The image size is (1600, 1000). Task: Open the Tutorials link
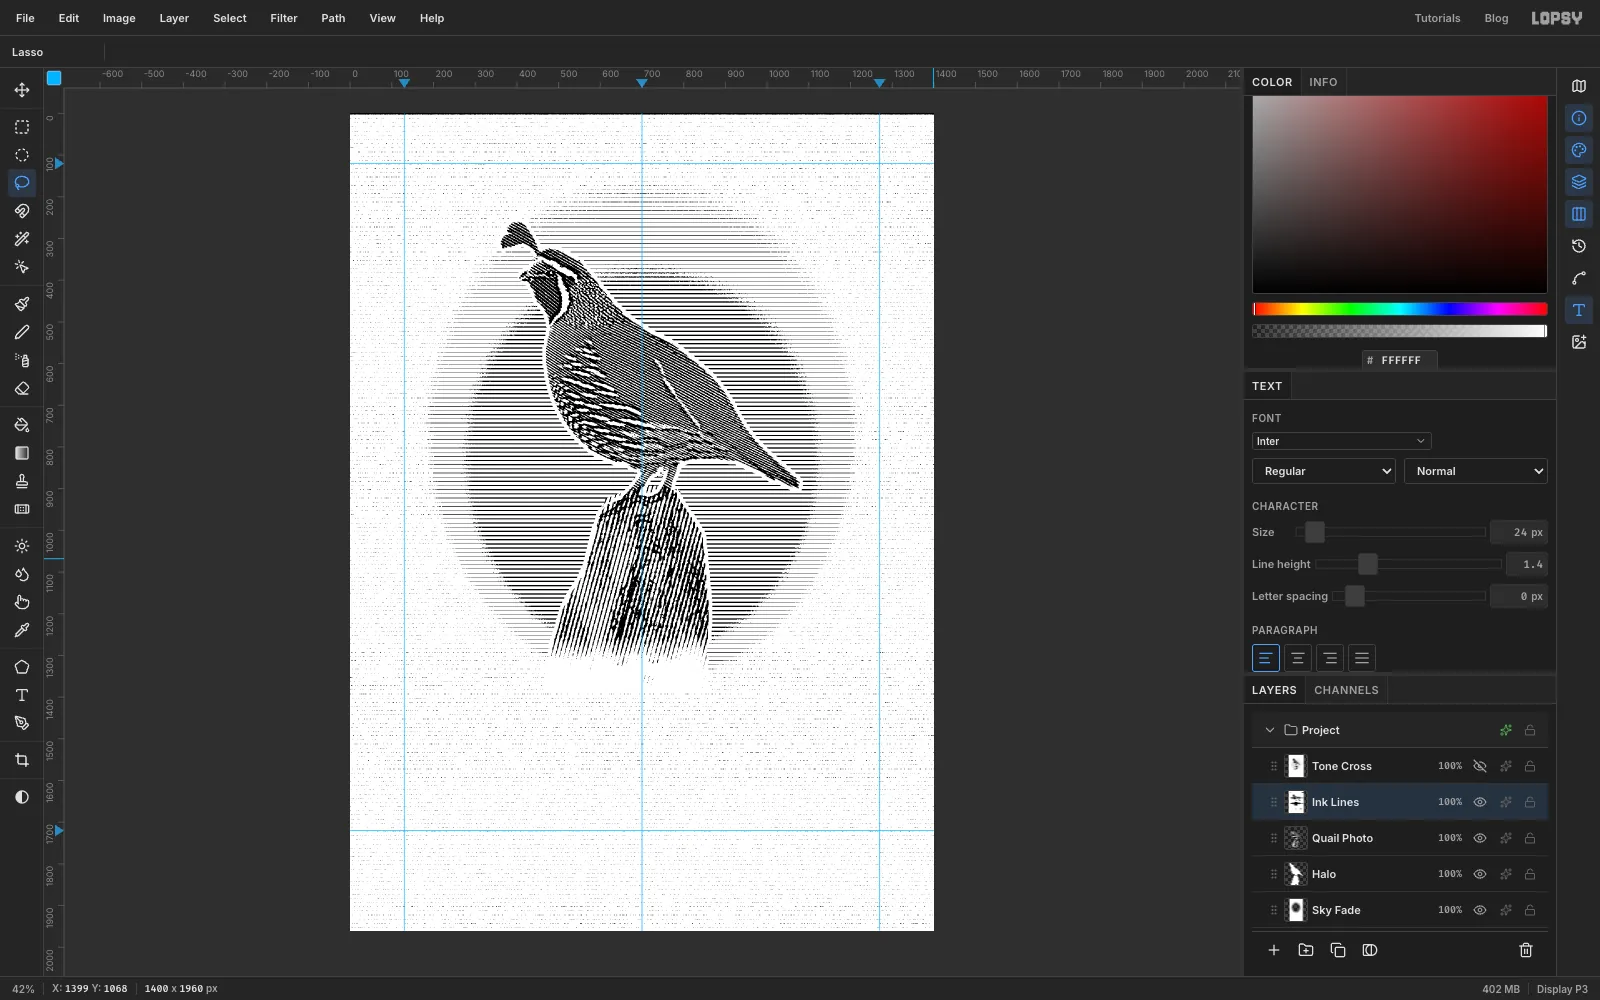click(1437, 18)
